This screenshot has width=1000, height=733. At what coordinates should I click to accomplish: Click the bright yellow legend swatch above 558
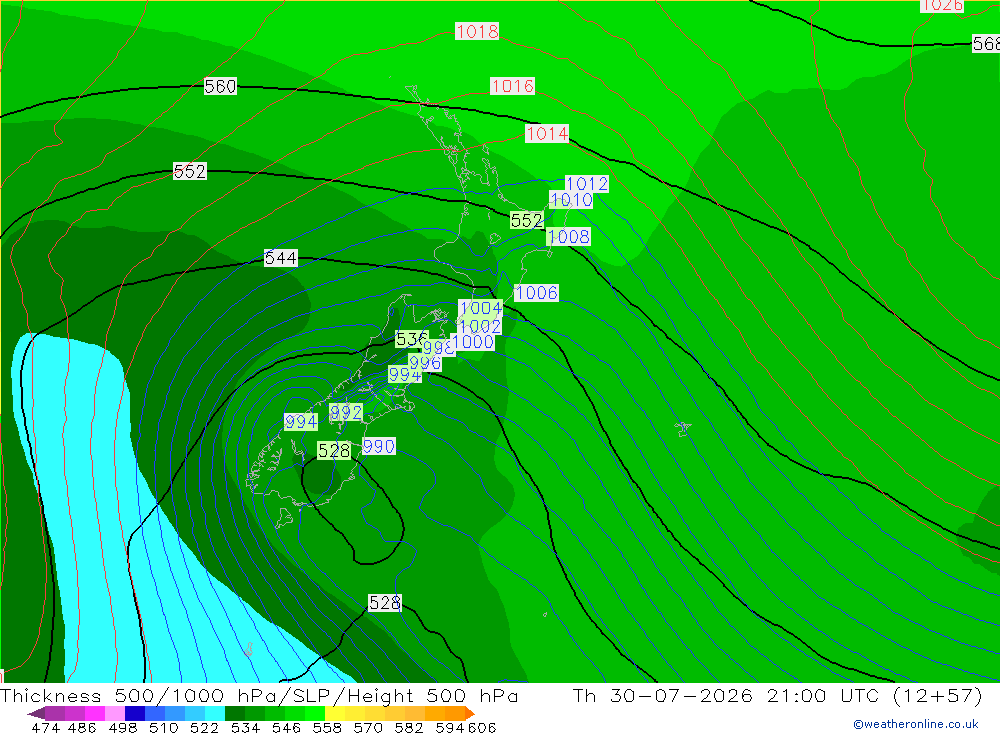tap(335, 713)
